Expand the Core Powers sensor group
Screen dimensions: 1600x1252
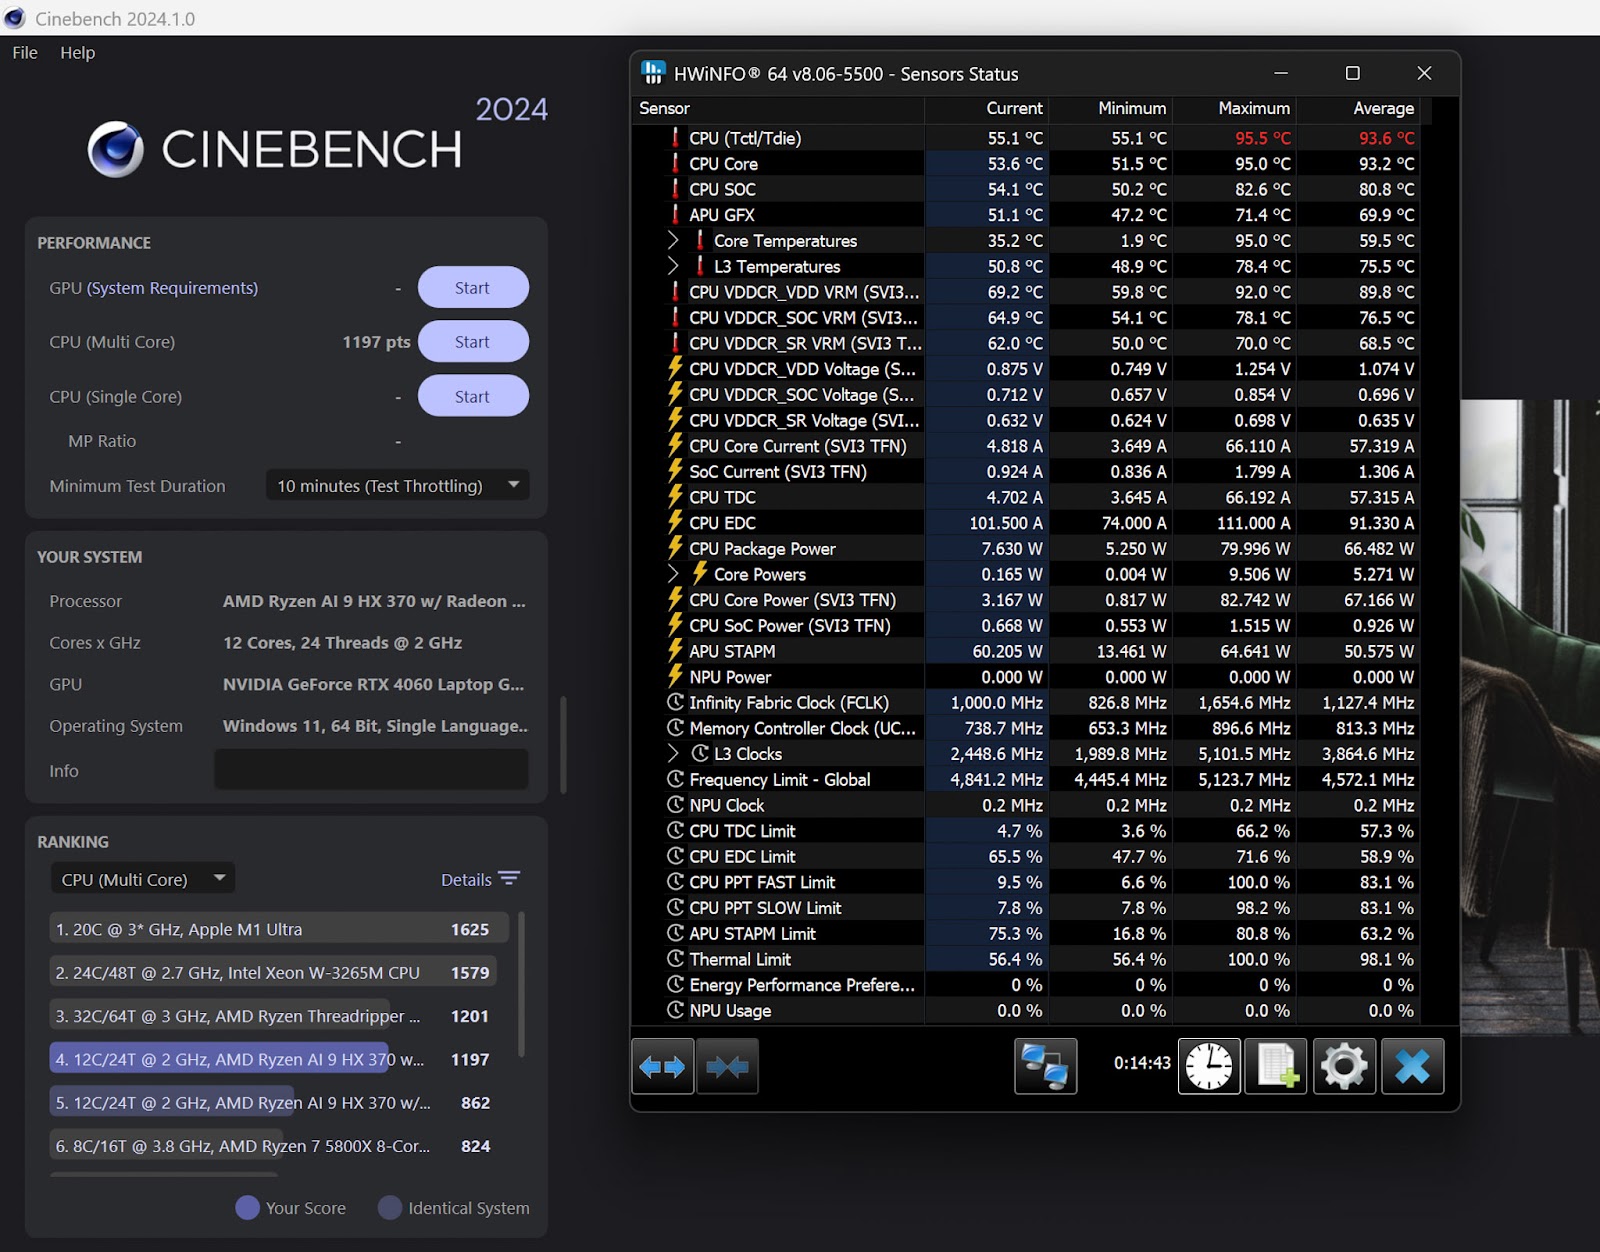(673, 574)
